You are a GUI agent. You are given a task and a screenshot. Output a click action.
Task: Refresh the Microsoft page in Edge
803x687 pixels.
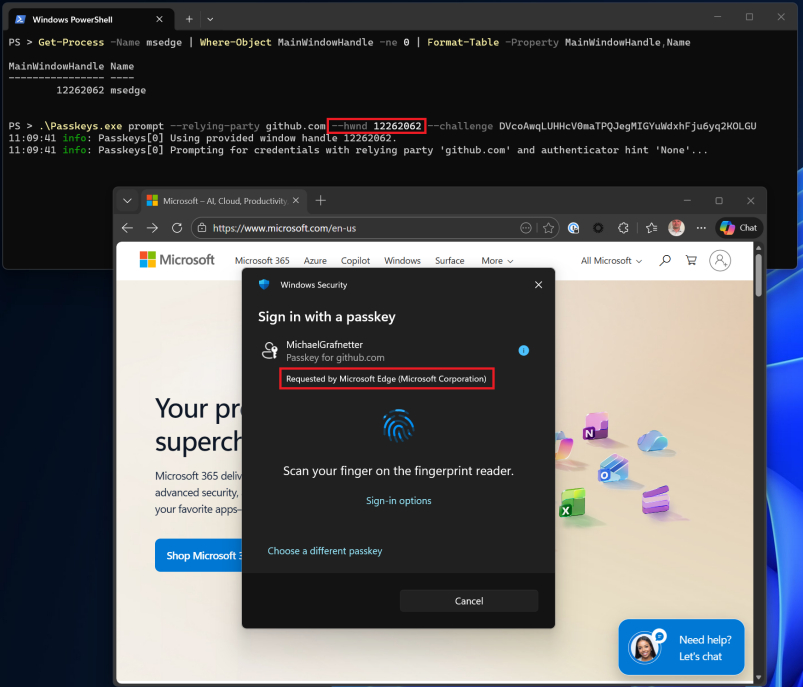(177, 228)
